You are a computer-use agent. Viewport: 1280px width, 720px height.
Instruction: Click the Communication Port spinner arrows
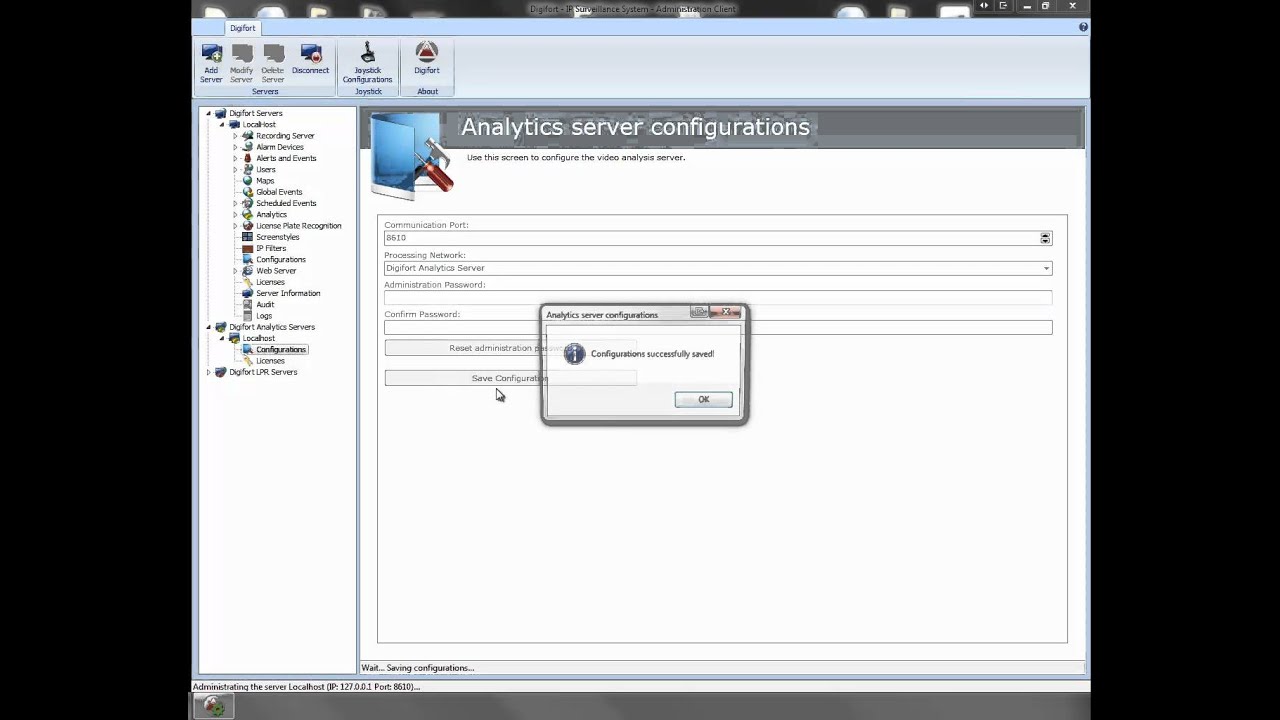[1045, 238]
